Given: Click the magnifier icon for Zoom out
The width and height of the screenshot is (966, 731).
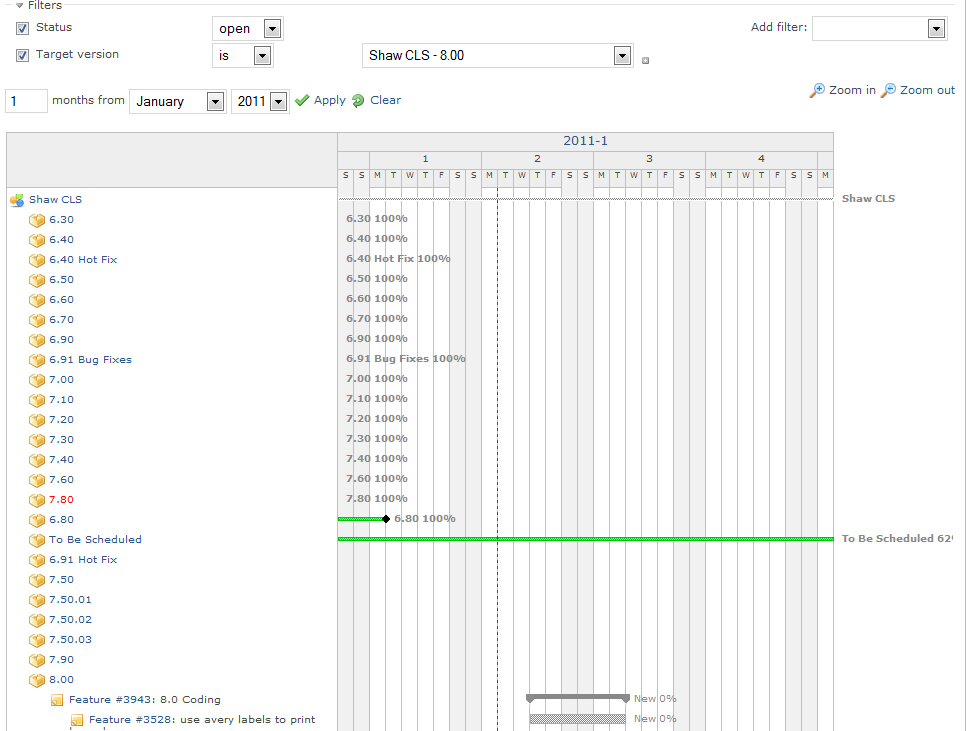Looking at the screenshot, I should click(x=888, y=91).
